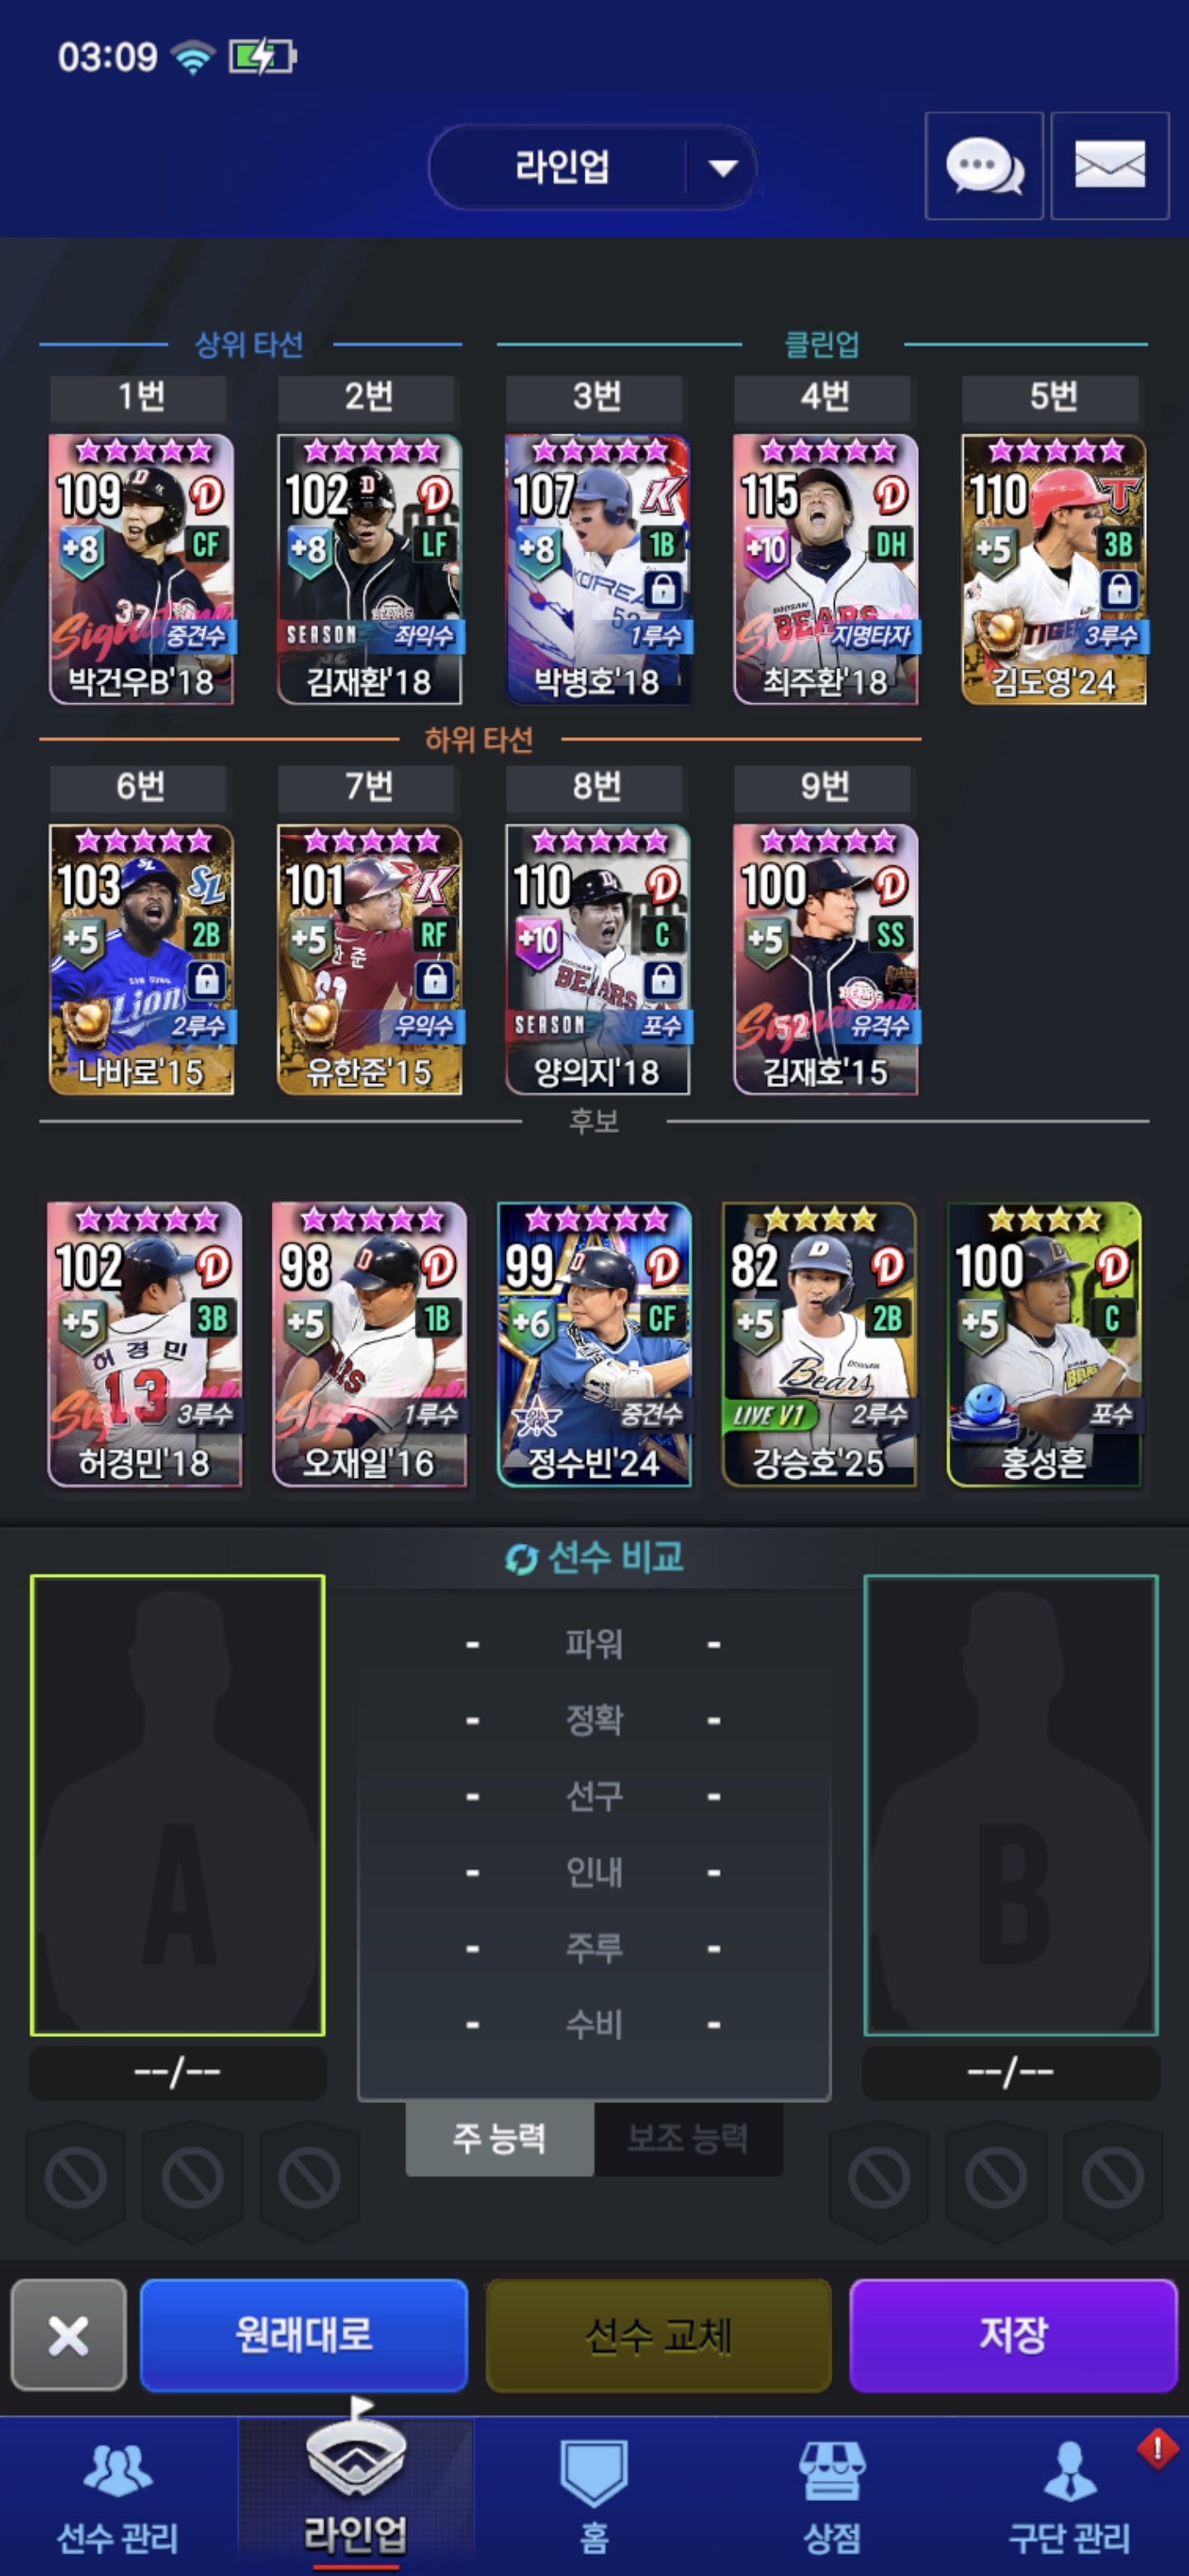Switch to the 보조 능력 tab
This screenshot has height=2576, width=1189.
688,2138
